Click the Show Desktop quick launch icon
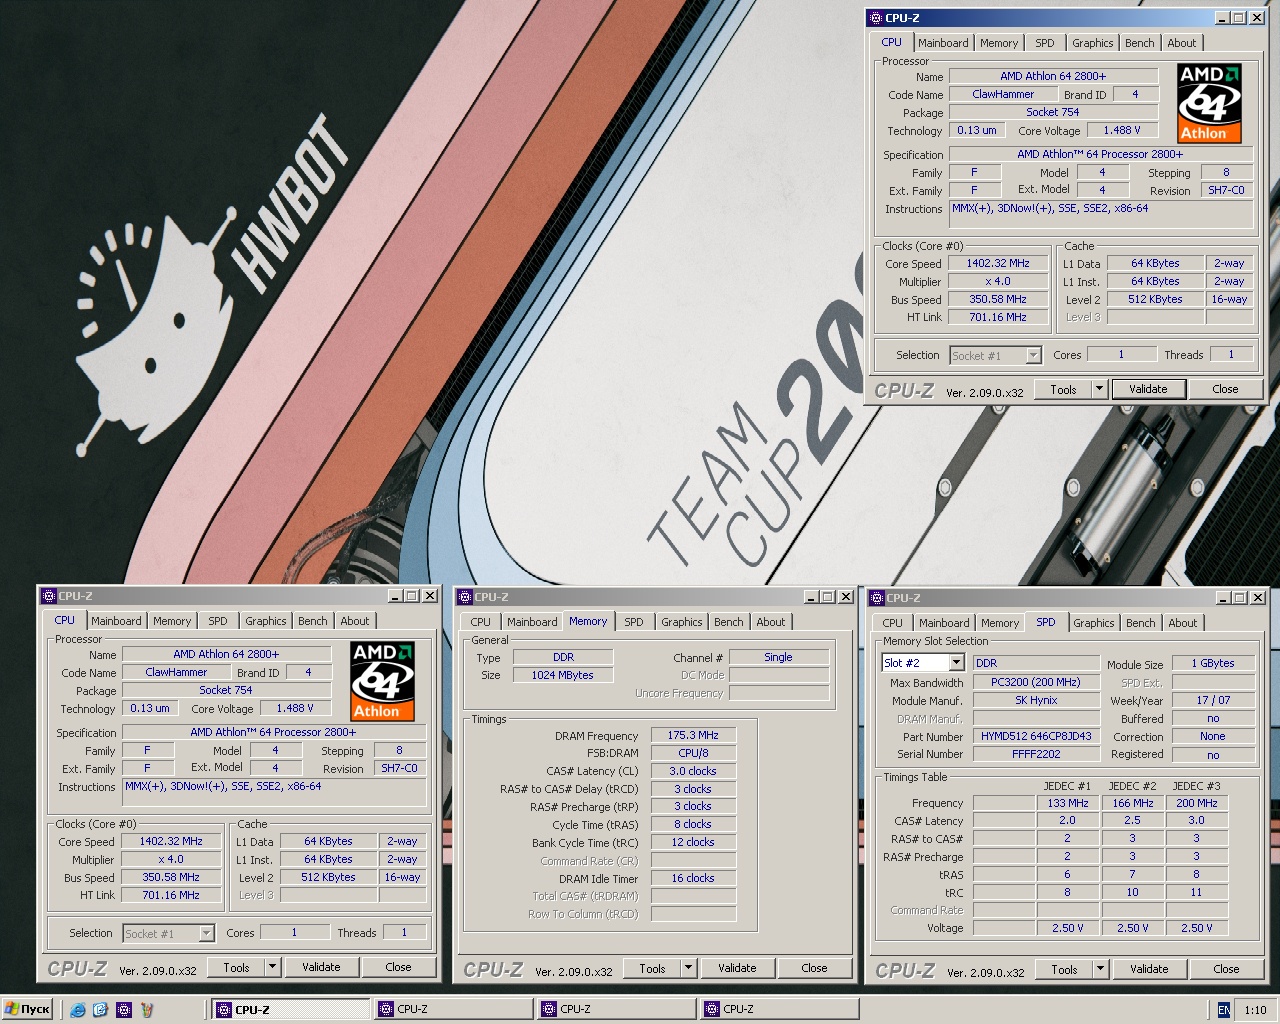Viewport: 1280px width, 1024px height. click(x=100, y=1010)
